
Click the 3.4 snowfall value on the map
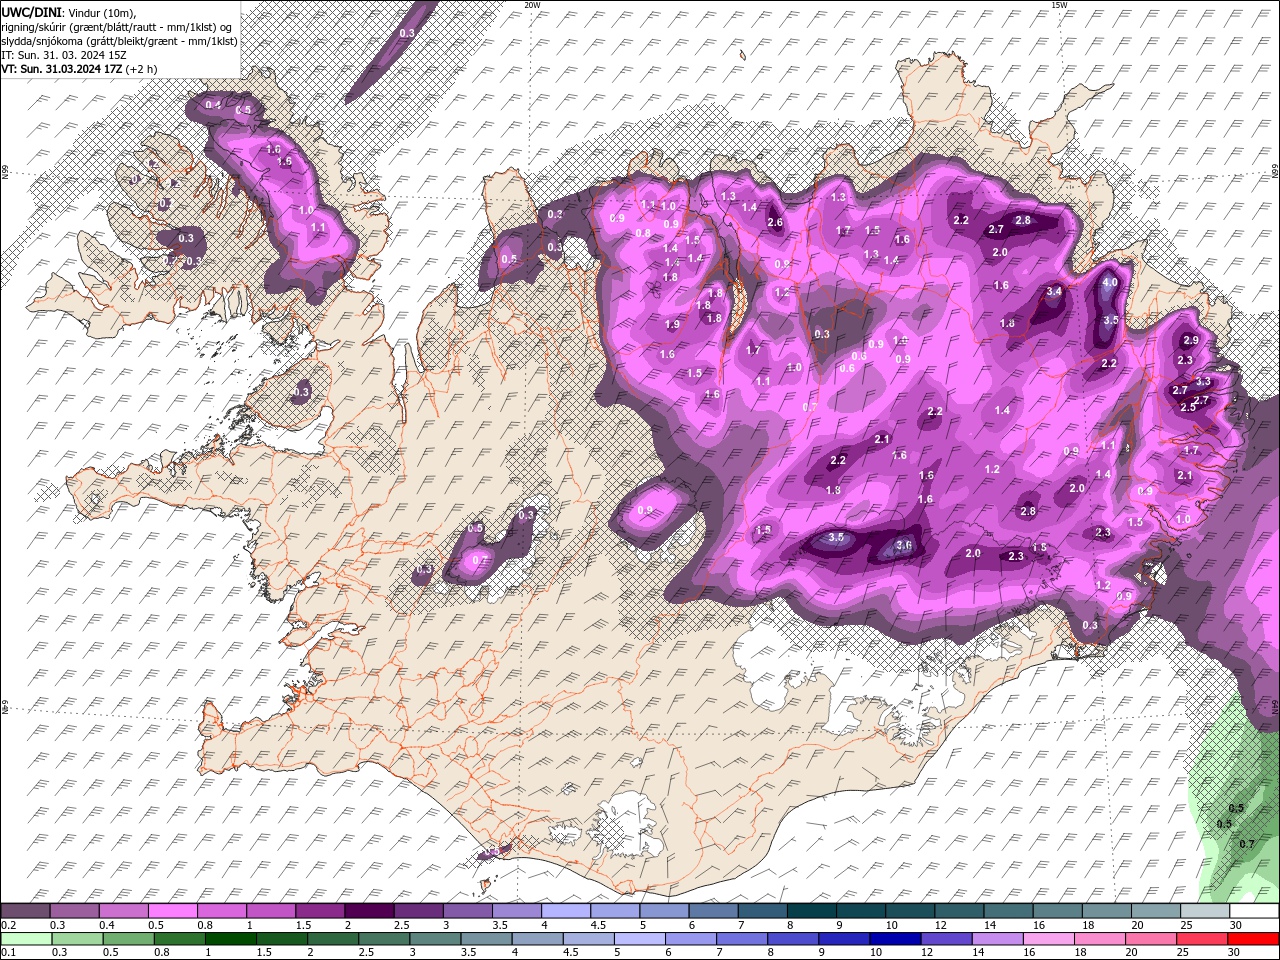click(x=1053, y=292)
